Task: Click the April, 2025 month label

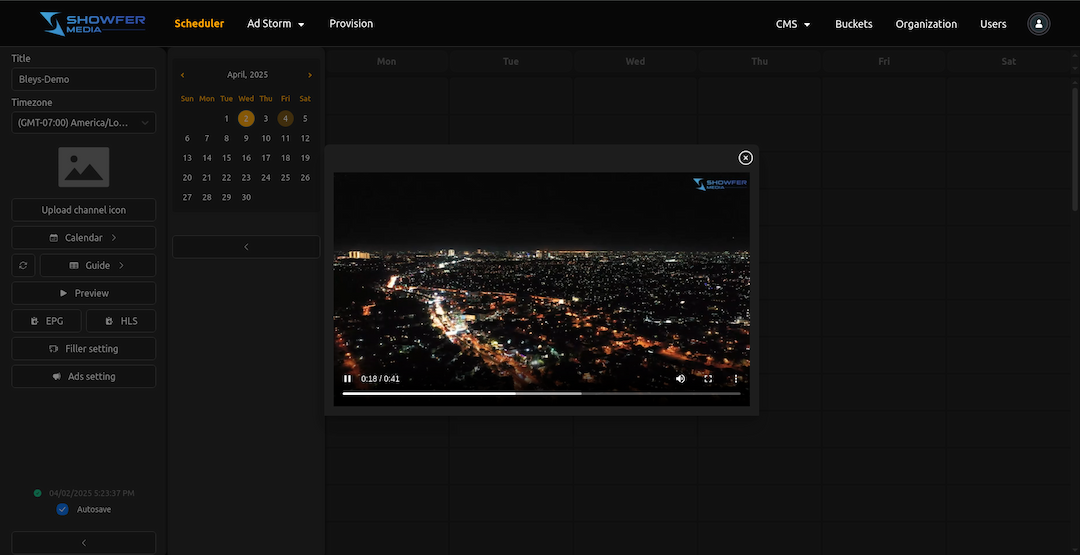Action: pyautogui.click(x=247, y=75)
